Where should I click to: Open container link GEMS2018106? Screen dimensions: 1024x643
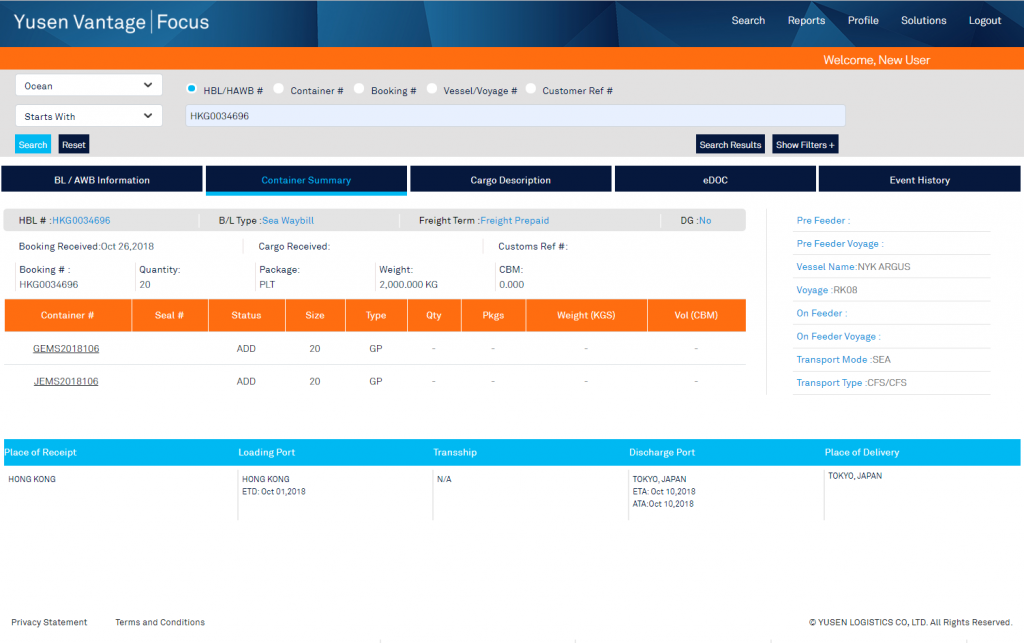click(x=66, y=349)
